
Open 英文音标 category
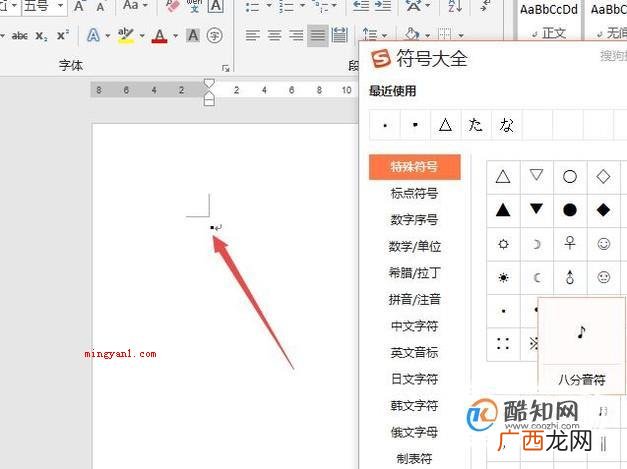414,353
